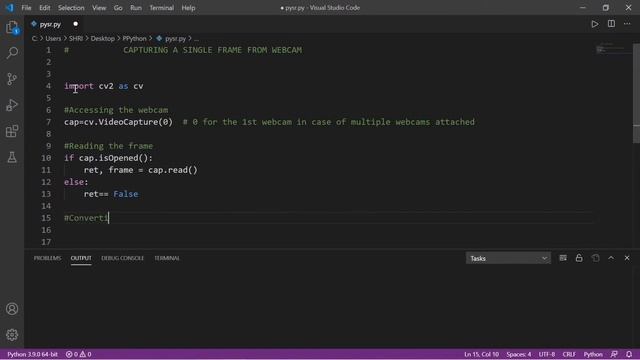
Task: Open the Run and Debug view
Action: [12, 105]
